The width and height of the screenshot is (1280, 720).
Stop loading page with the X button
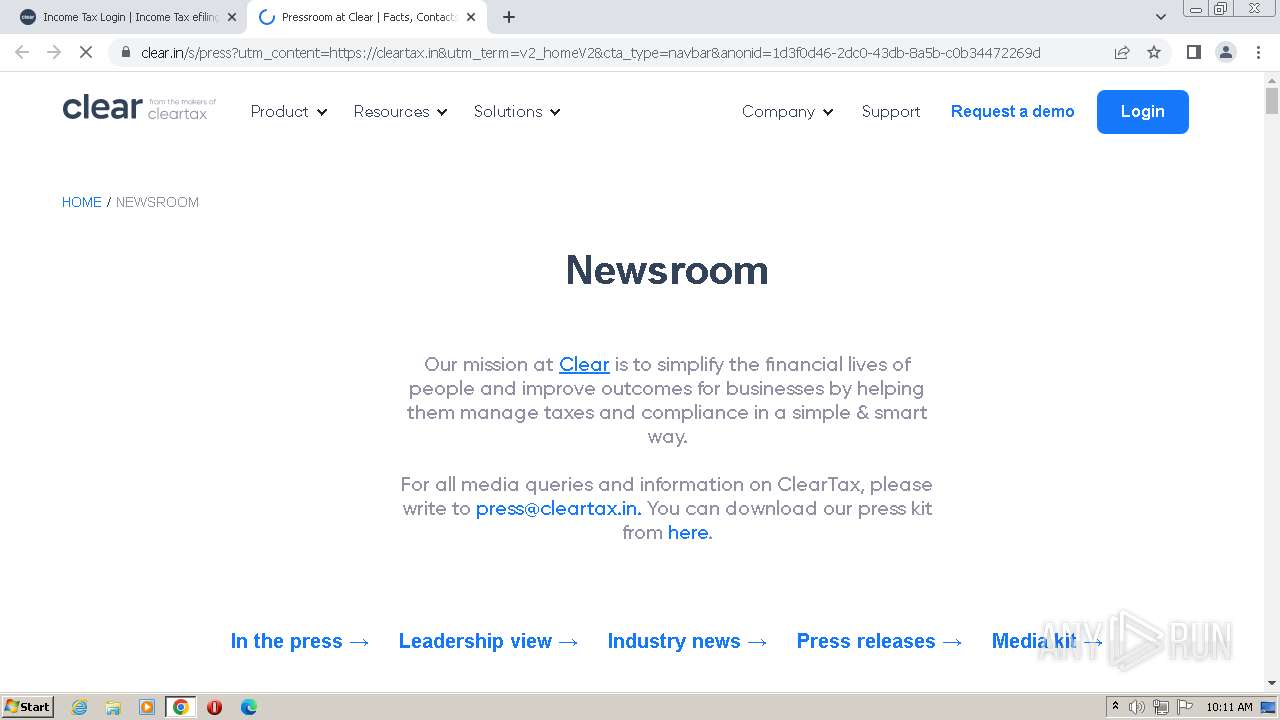(86, 52)
